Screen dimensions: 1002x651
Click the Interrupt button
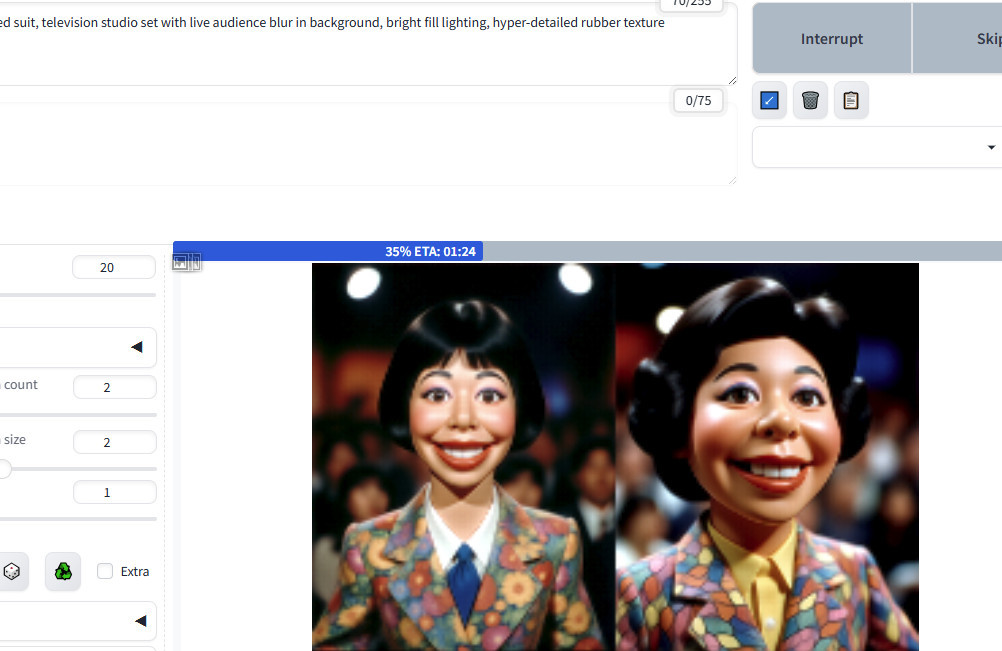pos(831,38)
